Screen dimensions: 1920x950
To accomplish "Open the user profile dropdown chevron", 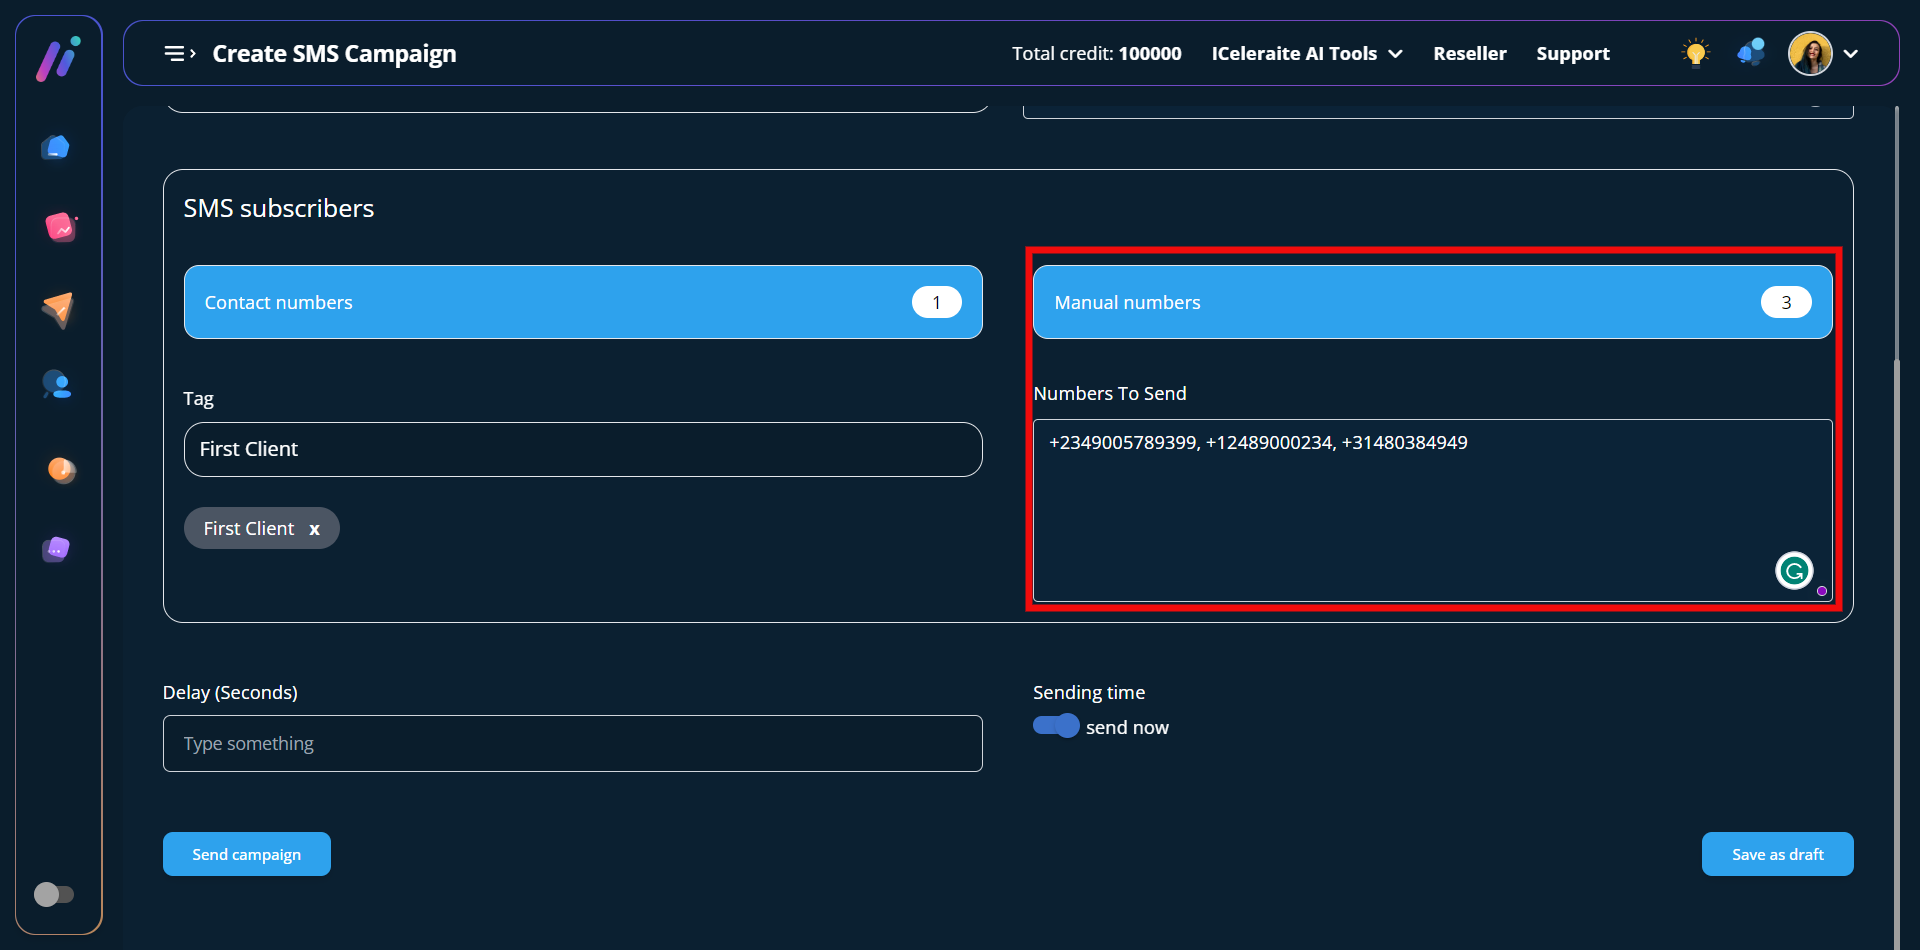I will pyautogui.click(x=1851, y=54).
